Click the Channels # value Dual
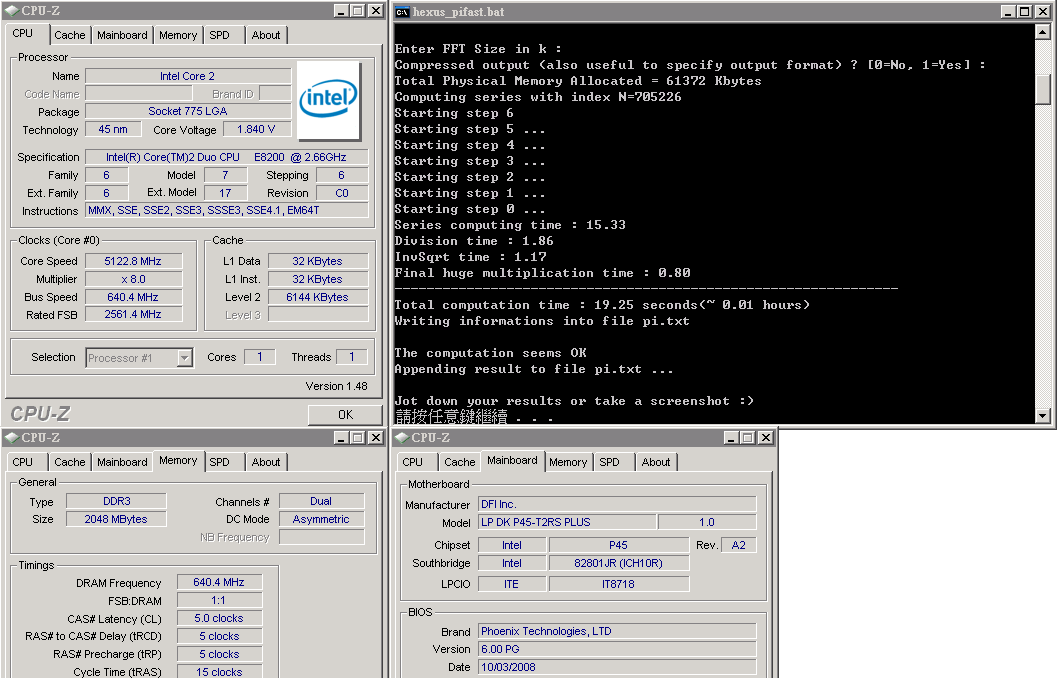Viewport: 1057px width, 678px height. click(x=322, y=501)
